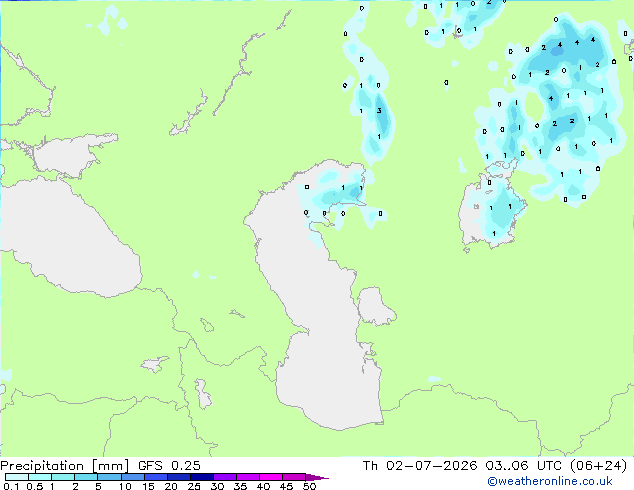Choose the 20 to 25 mm legend swatch
The image size is (634, 490).
click(x=179, y=477)
